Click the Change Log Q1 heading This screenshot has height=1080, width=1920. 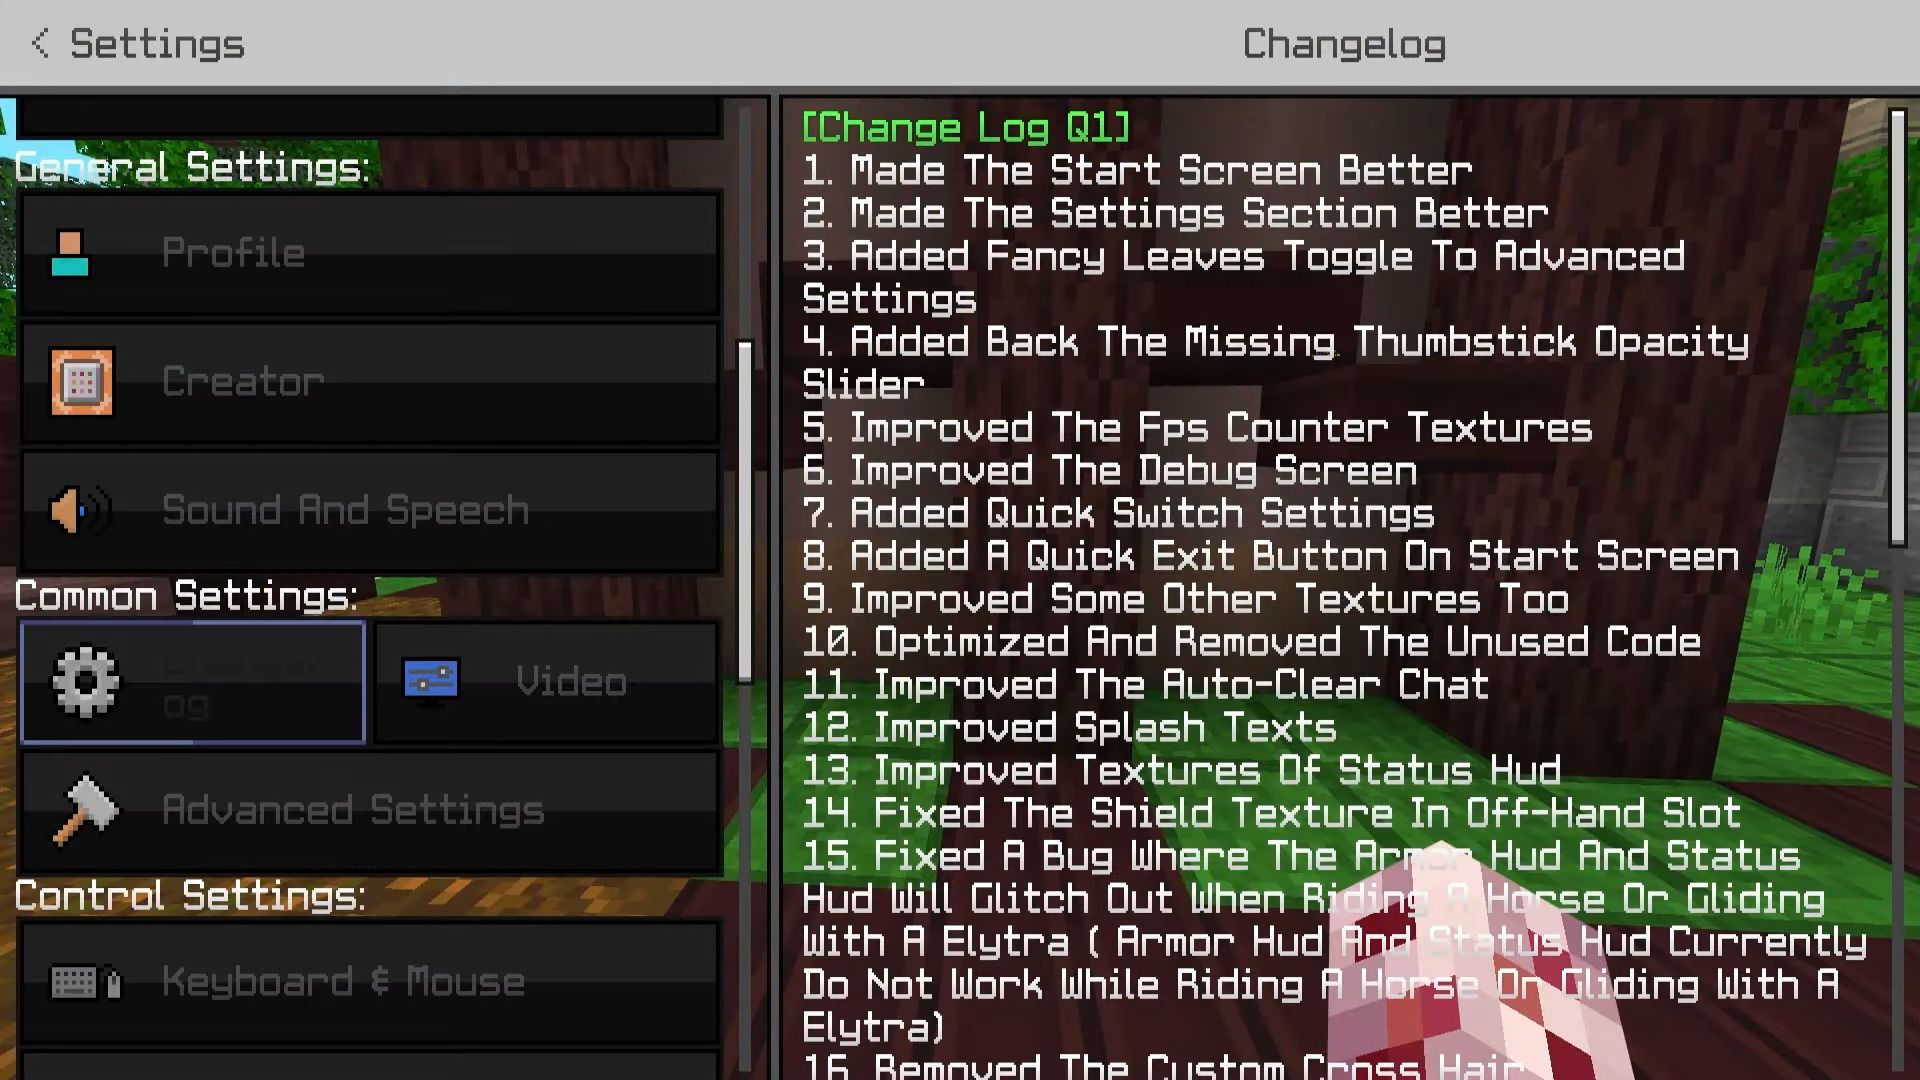coord(966,127)
